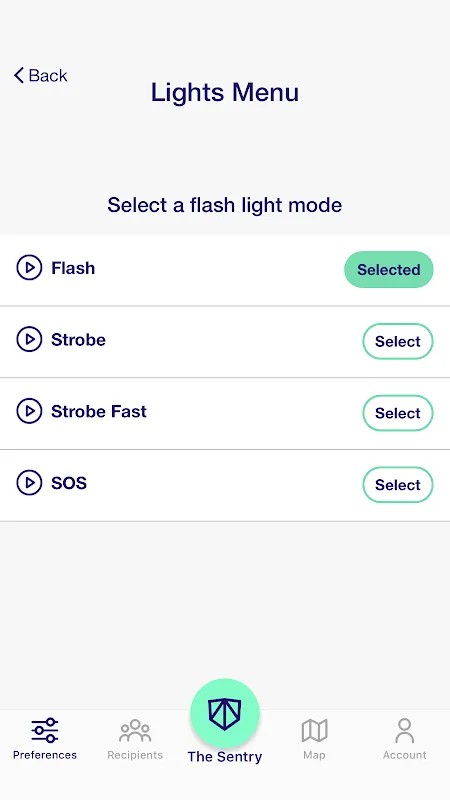This screenshot has width=450, height=800.
Task: Tap the Sentry shield icon
Action: pyautogui.click(x=224, y=713)
